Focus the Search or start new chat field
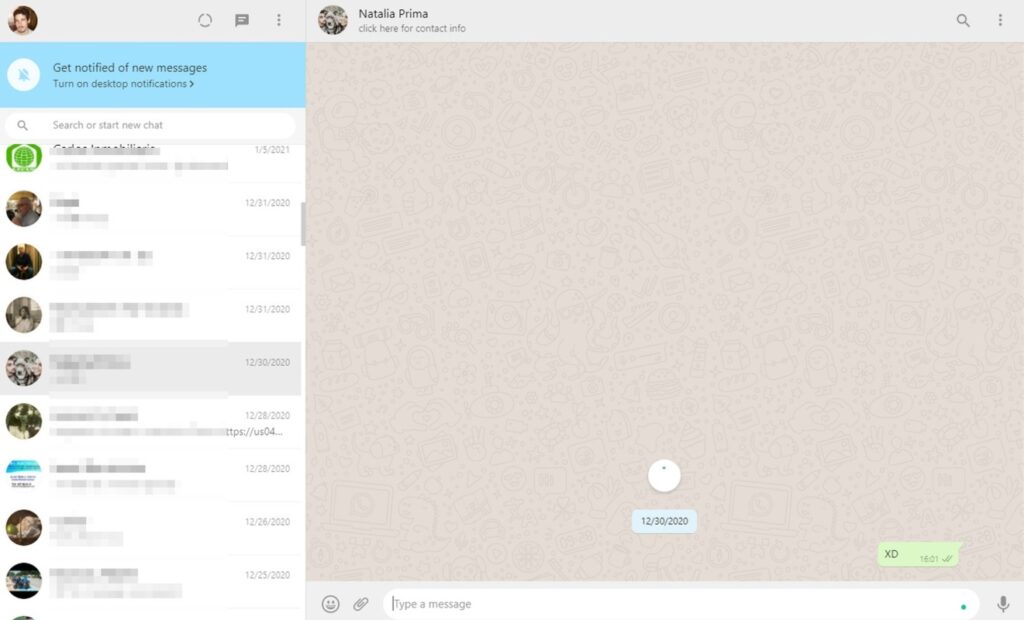The width and height of the screenshot is (1024, 620). click(x=150, y=125)
